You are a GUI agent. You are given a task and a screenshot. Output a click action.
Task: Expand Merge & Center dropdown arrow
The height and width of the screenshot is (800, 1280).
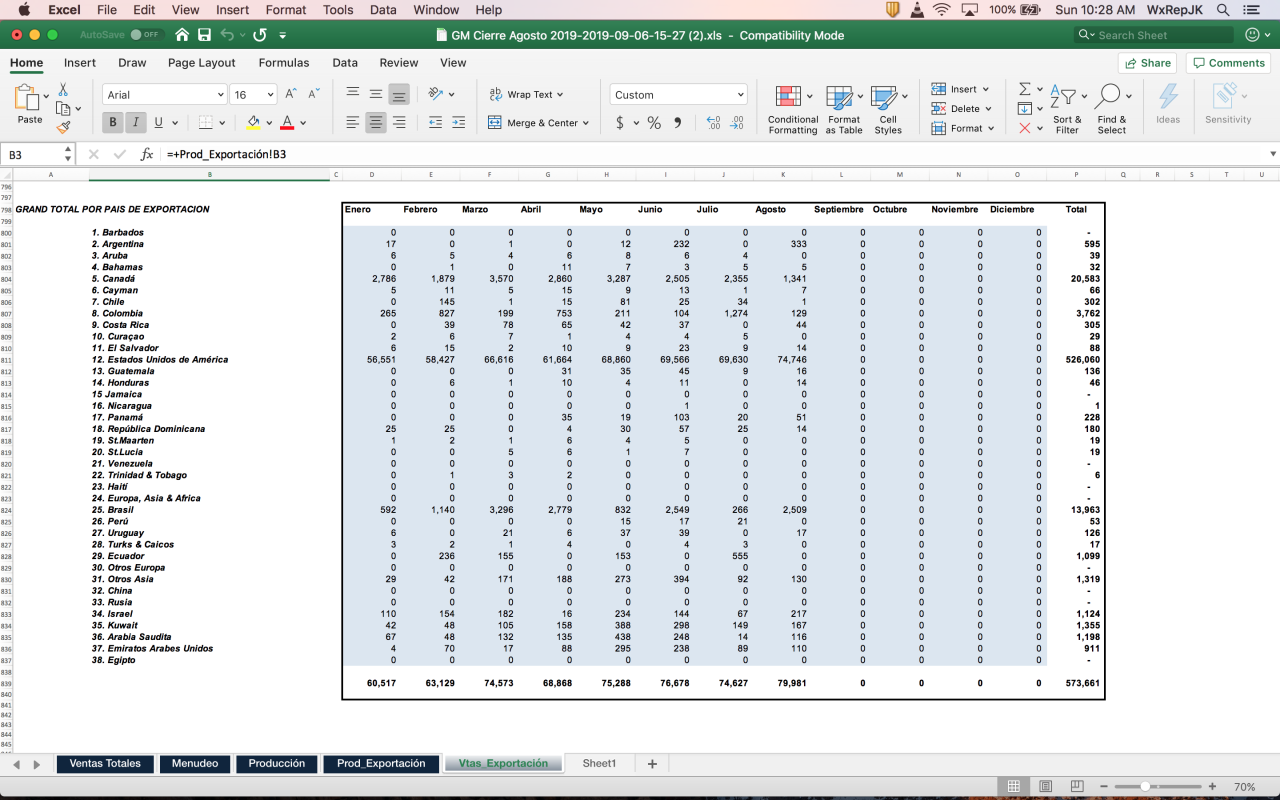[585, 123]
